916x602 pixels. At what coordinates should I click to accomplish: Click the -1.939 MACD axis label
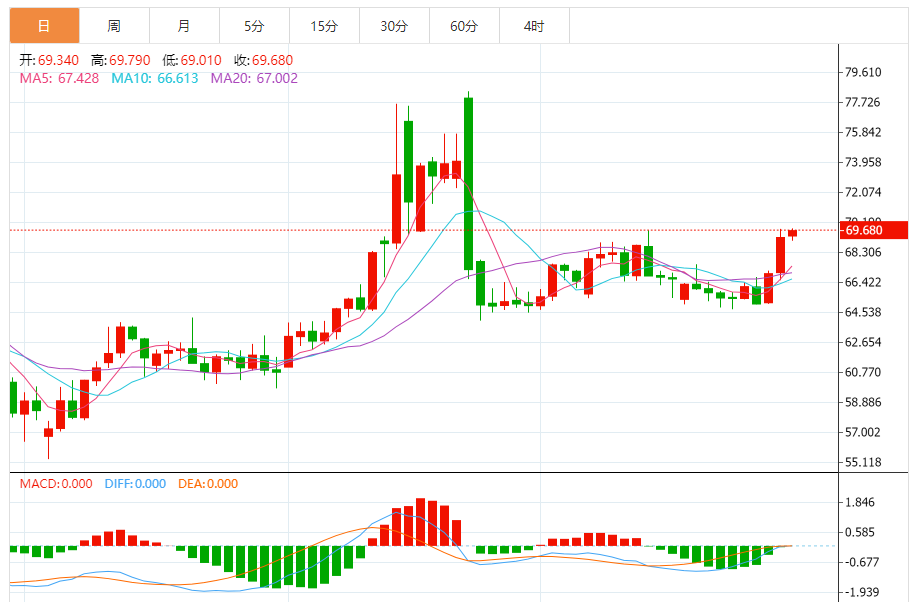click(862, 592)
